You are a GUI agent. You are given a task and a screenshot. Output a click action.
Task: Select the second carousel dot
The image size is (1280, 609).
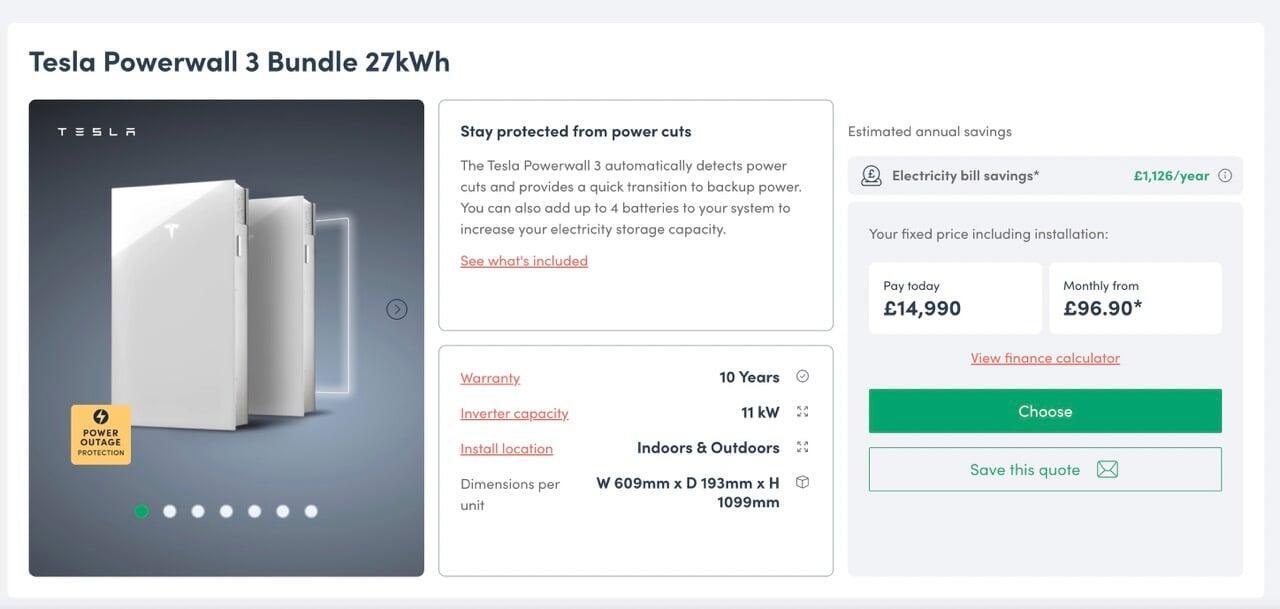pos(170,511)
